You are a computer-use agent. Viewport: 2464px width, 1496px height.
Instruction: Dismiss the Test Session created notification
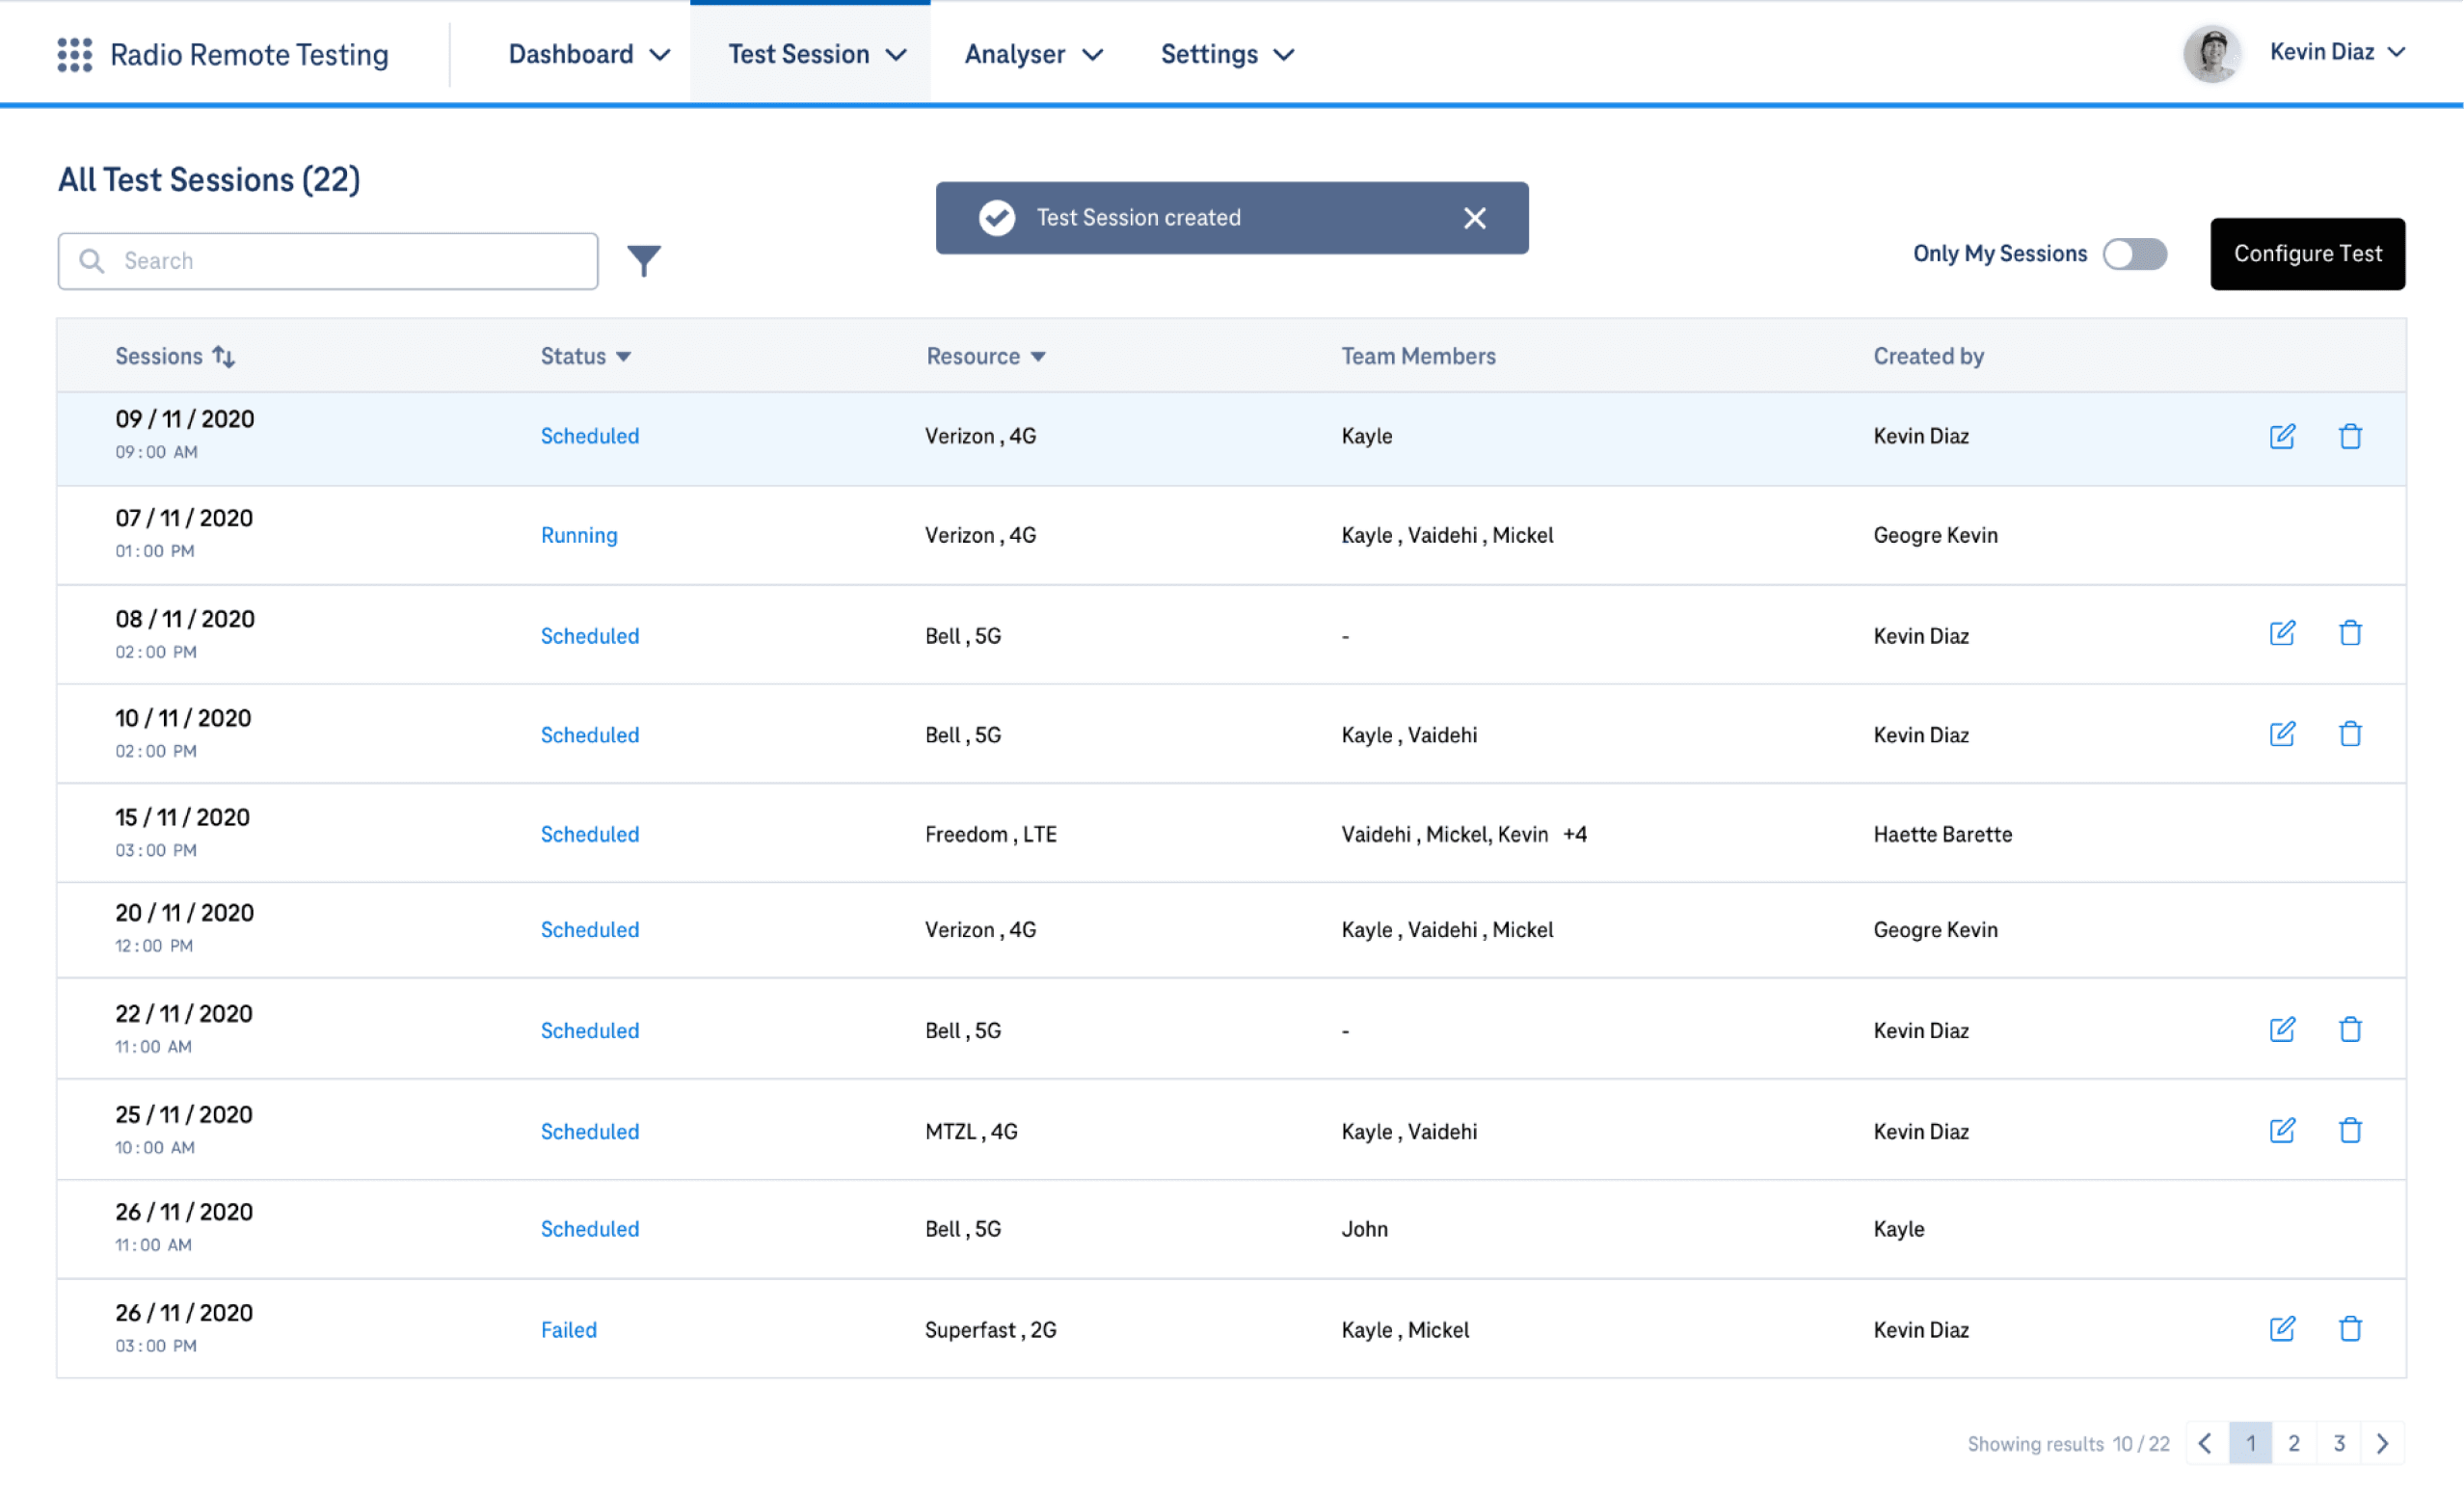(x=1474, y=218)
